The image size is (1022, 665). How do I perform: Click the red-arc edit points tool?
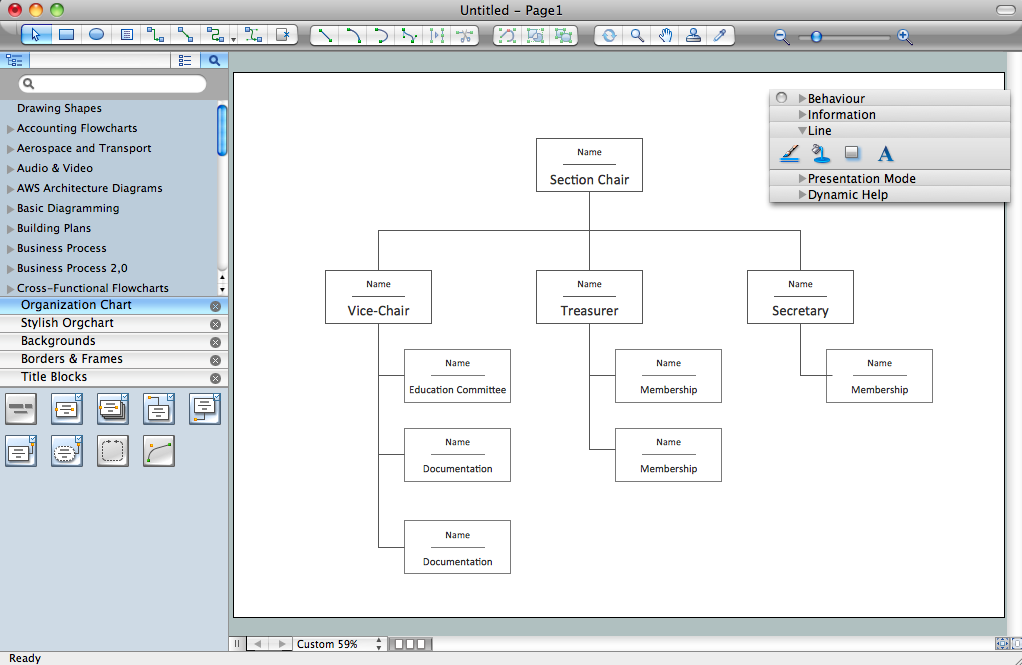(x=506, y=35)
